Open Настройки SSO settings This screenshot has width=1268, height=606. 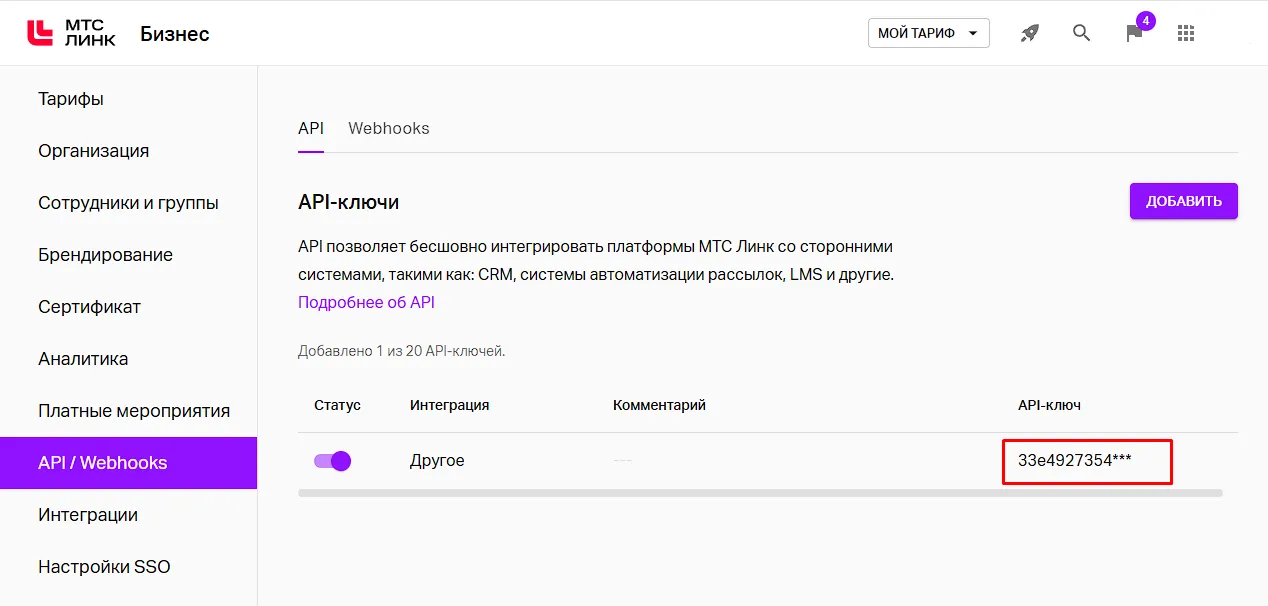tap(104, 567)
